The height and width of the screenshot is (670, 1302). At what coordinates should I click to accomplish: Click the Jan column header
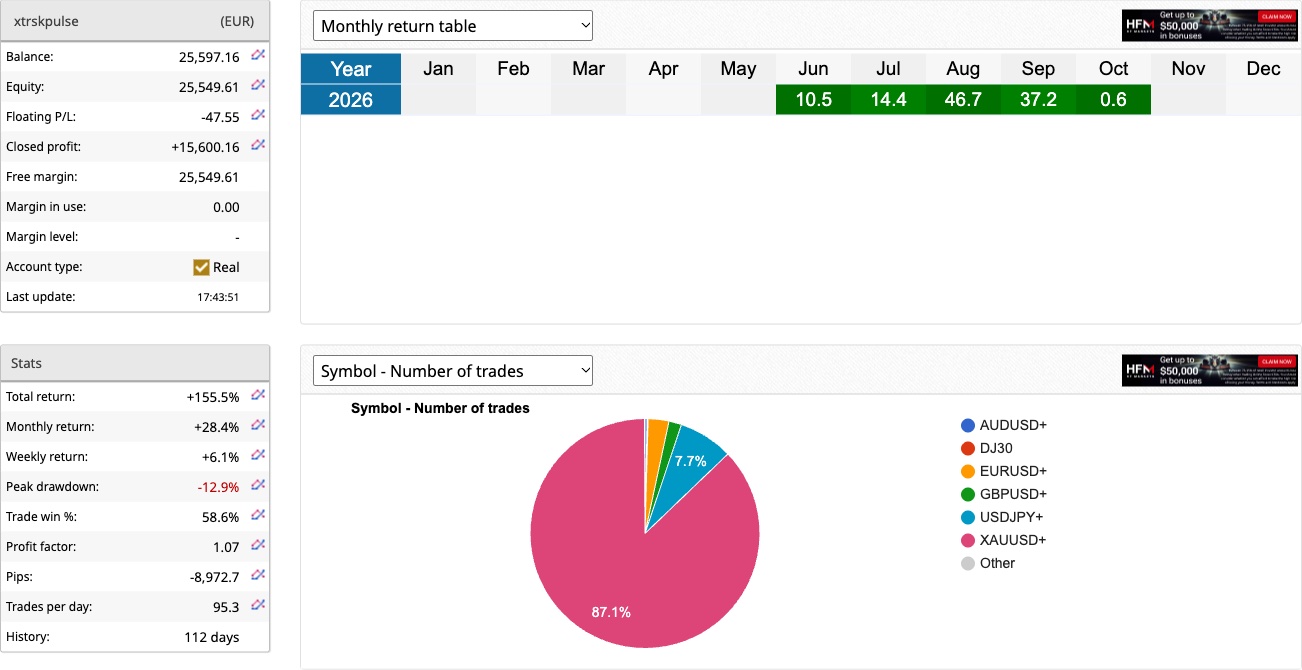pyautogui.click(x=438, y=69)
